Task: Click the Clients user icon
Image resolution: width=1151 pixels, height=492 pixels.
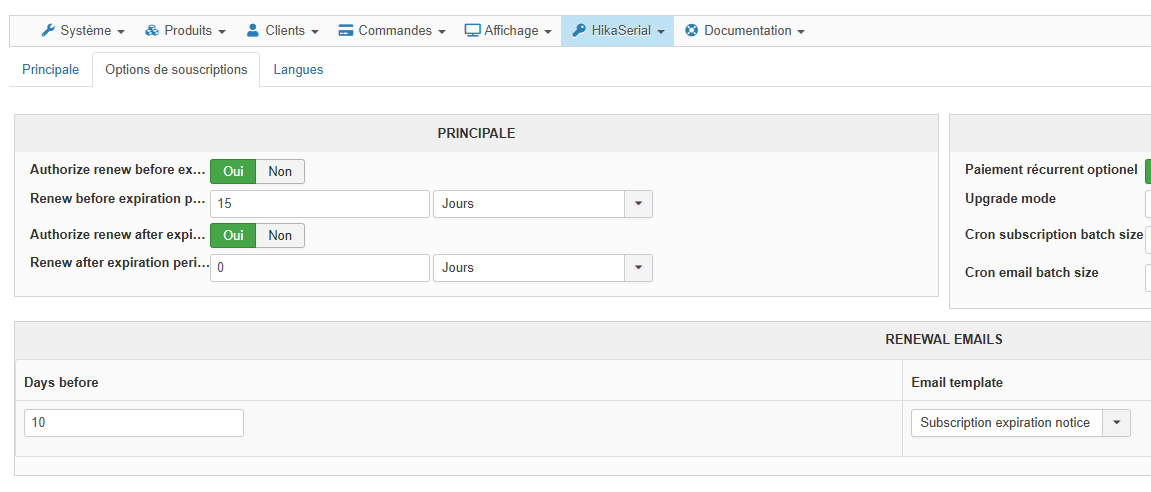Action: pyautogui.click(x=253, y=31)
